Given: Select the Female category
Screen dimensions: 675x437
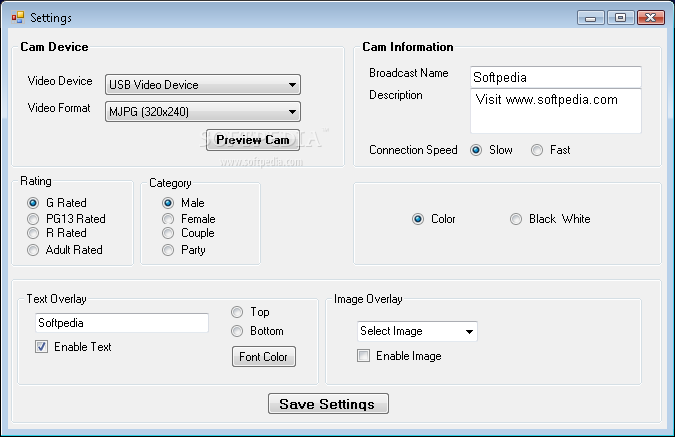Looking at the screenshot, I should pyautogui.click(x=168, y=219).
